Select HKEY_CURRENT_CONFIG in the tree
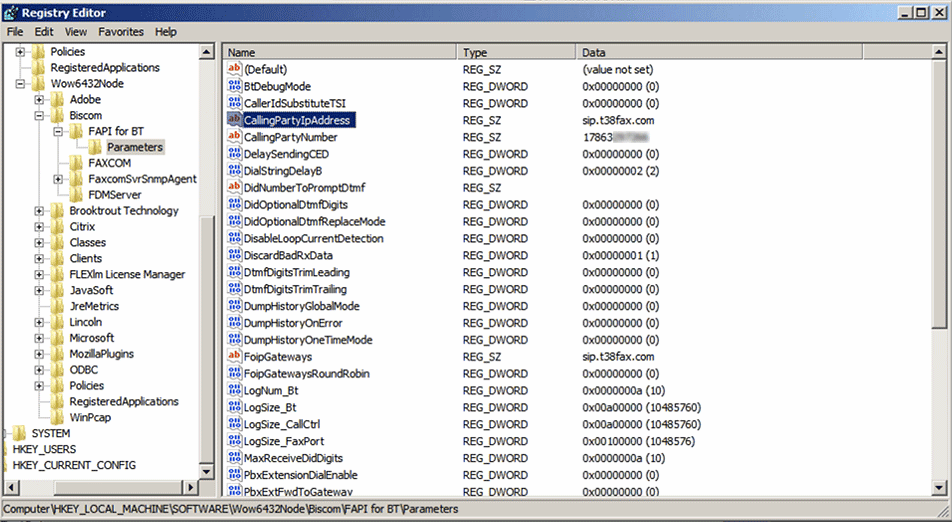 (74, 465)
